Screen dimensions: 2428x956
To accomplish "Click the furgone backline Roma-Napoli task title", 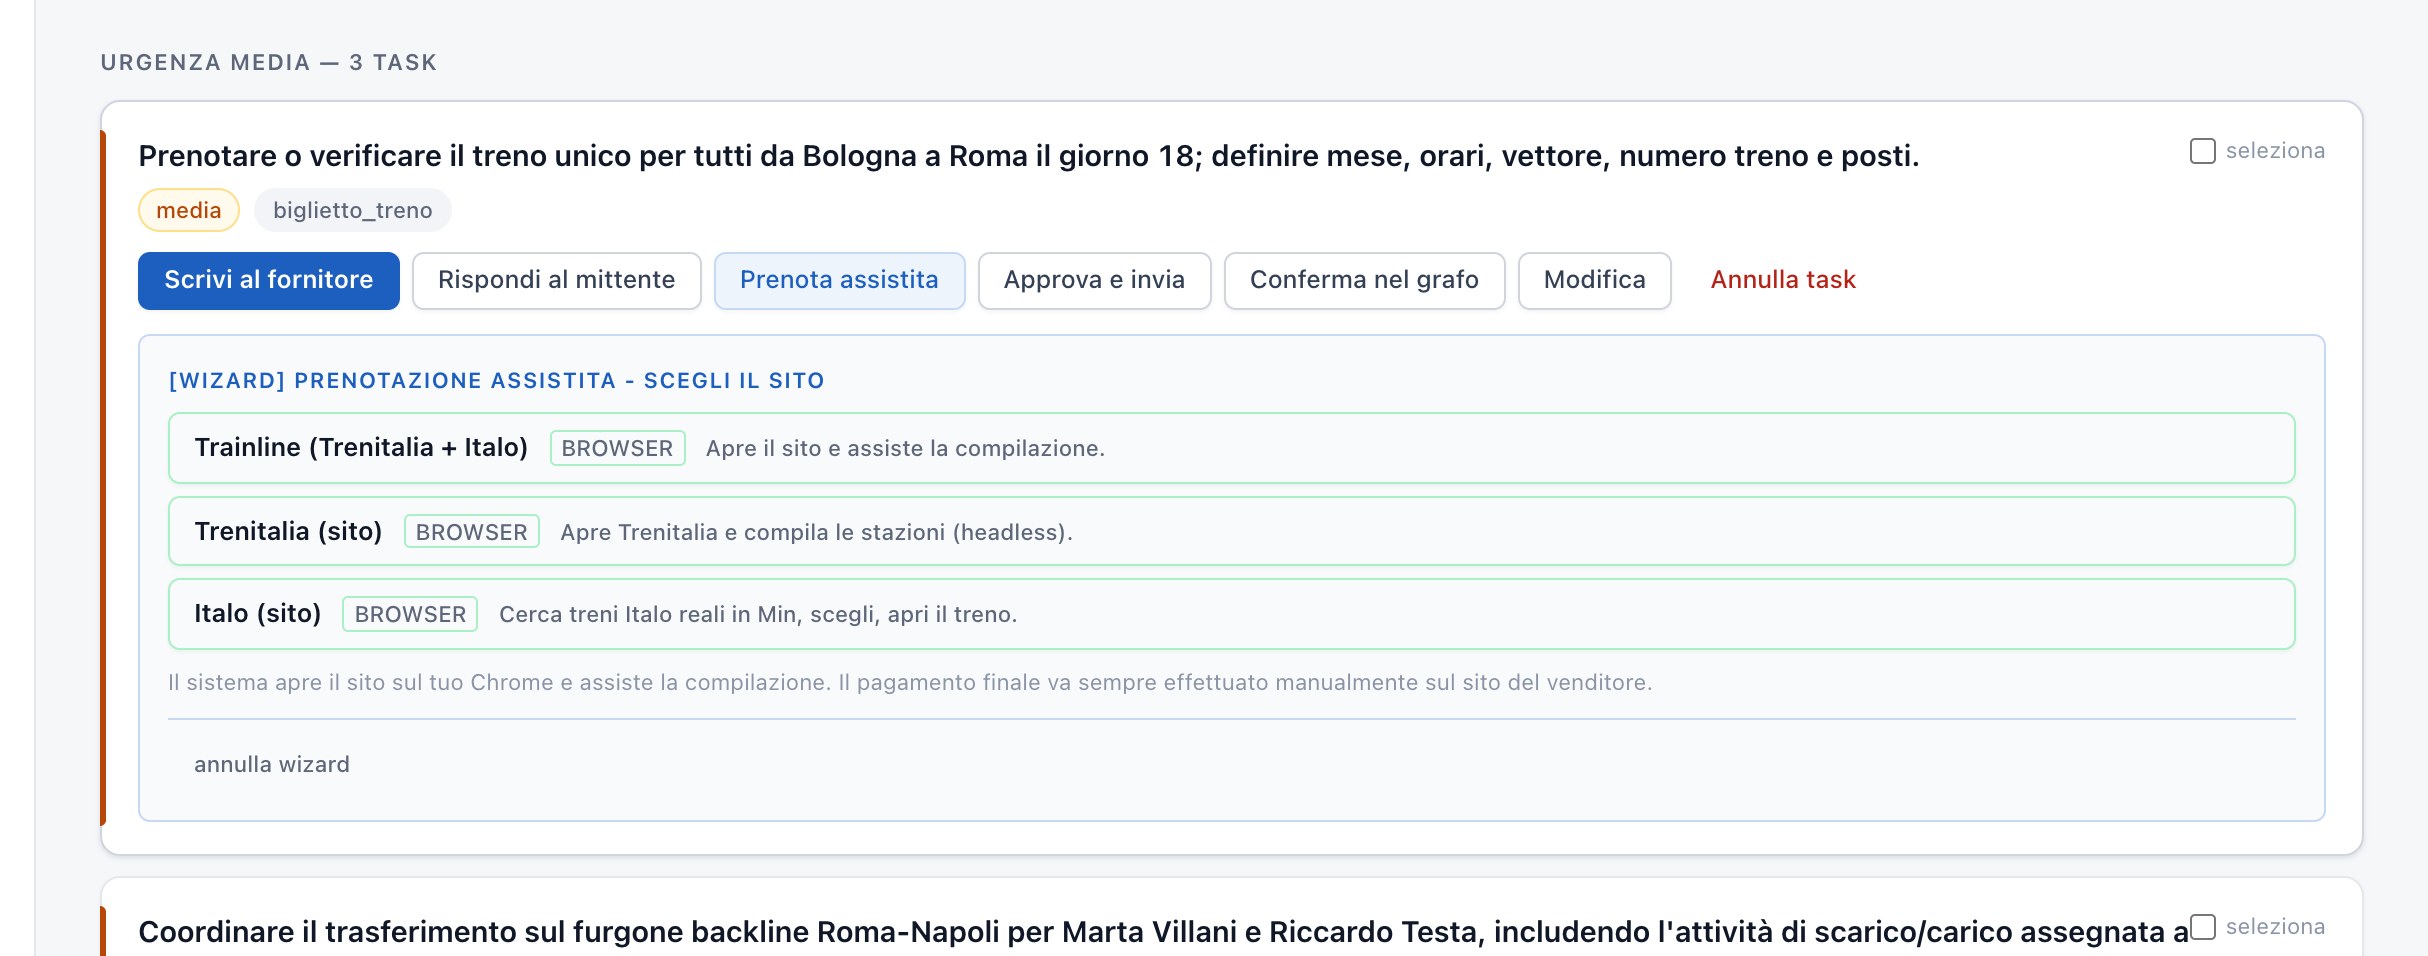I will coord(1163,932).
